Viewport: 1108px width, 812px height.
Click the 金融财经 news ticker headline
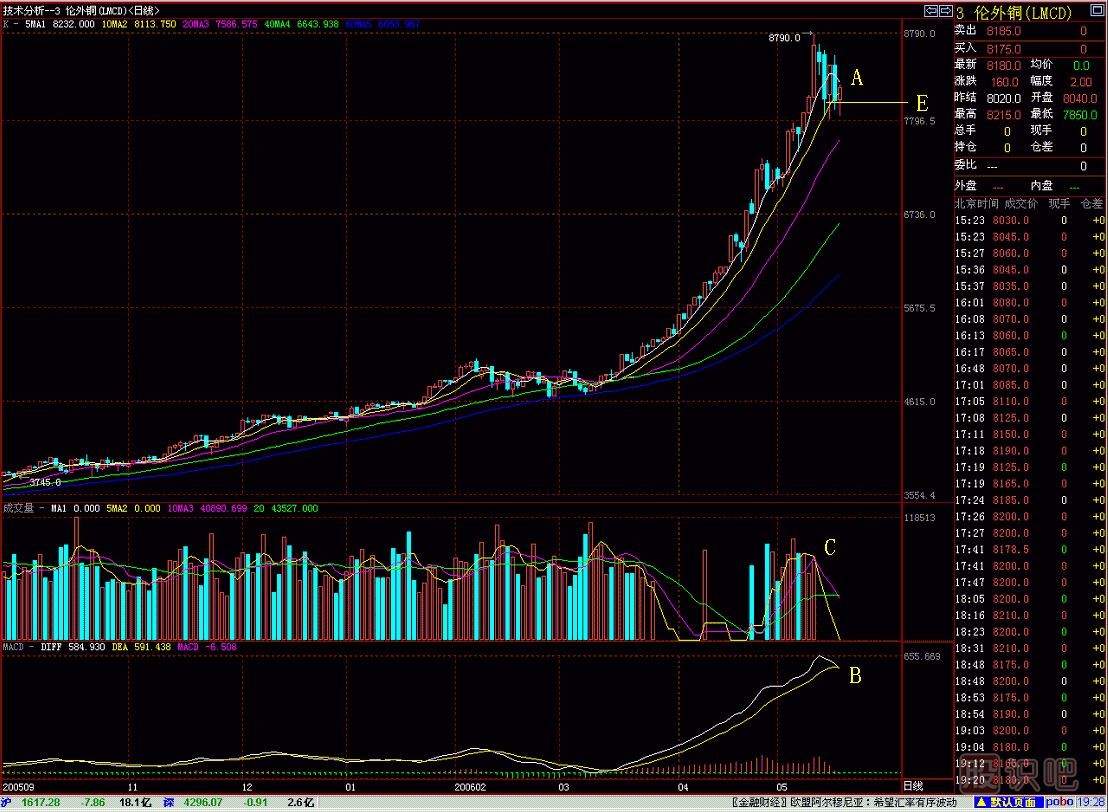760,802
